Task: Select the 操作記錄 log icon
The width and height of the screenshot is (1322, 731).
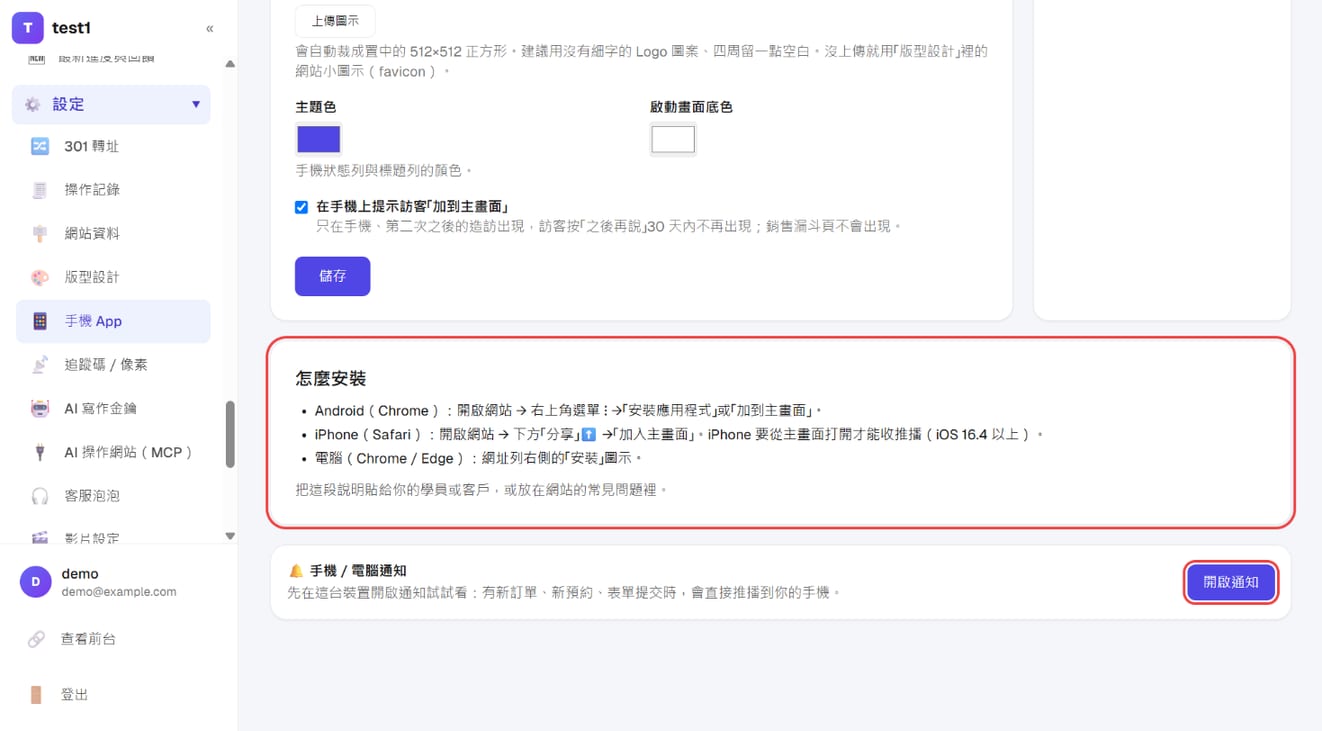Action: click(40, 190)
